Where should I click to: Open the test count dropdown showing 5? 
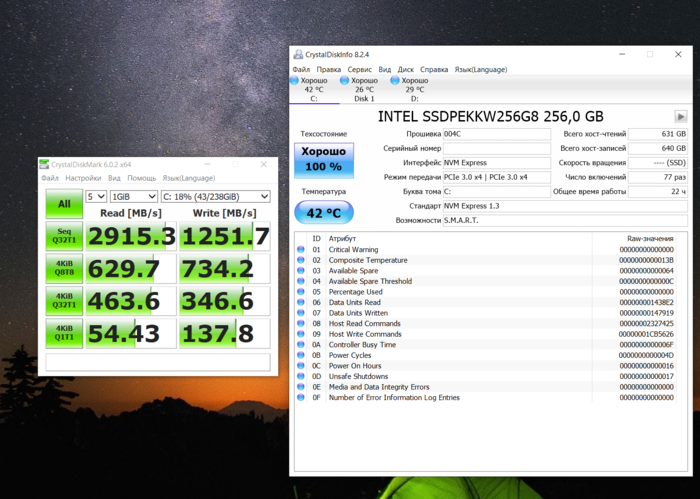click(x=96, y=196)
